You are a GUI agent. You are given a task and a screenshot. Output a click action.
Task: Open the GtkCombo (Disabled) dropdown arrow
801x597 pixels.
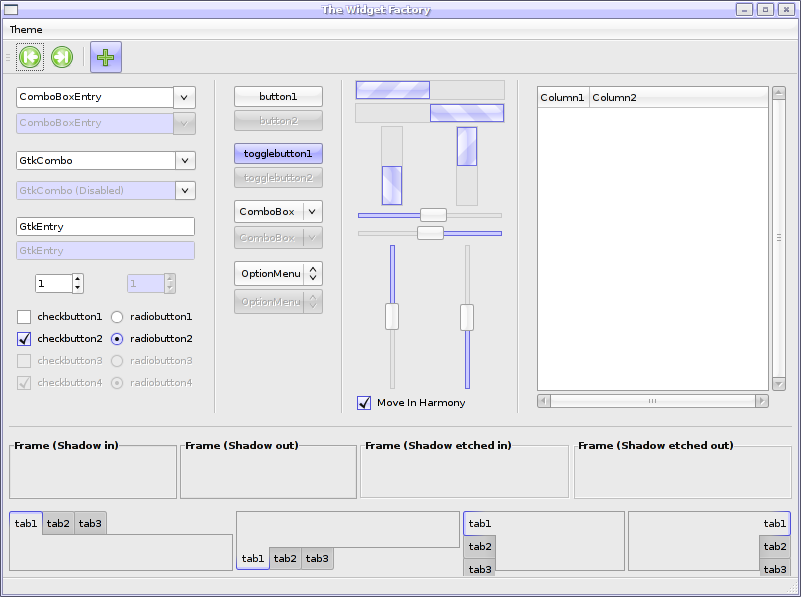click(x=185, y=190)
